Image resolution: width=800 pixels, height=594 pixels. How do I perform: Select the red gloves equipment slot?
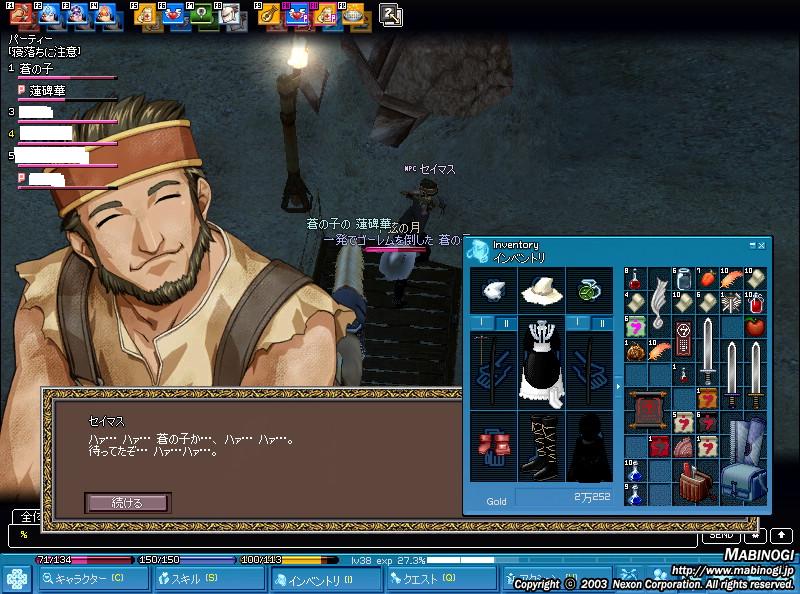point(493,447)
